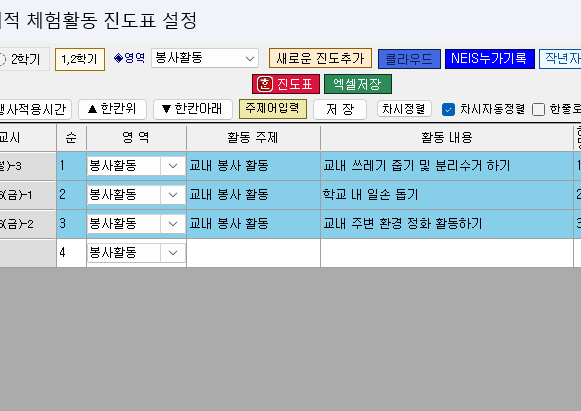Expand 영역 dropdown in row 1
Screen dimensions: 581x411
[173, 166]
